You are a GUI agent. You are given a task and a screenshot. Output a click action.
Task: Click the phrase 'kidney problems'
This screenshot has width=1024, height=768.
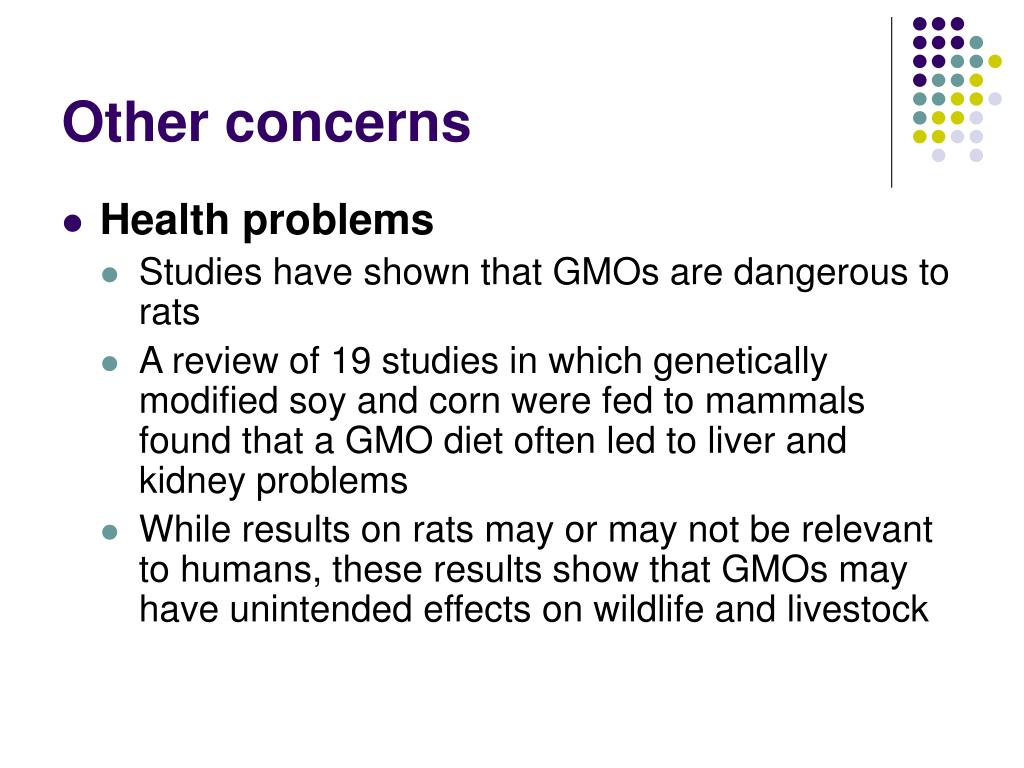click(x=273, y=482)
